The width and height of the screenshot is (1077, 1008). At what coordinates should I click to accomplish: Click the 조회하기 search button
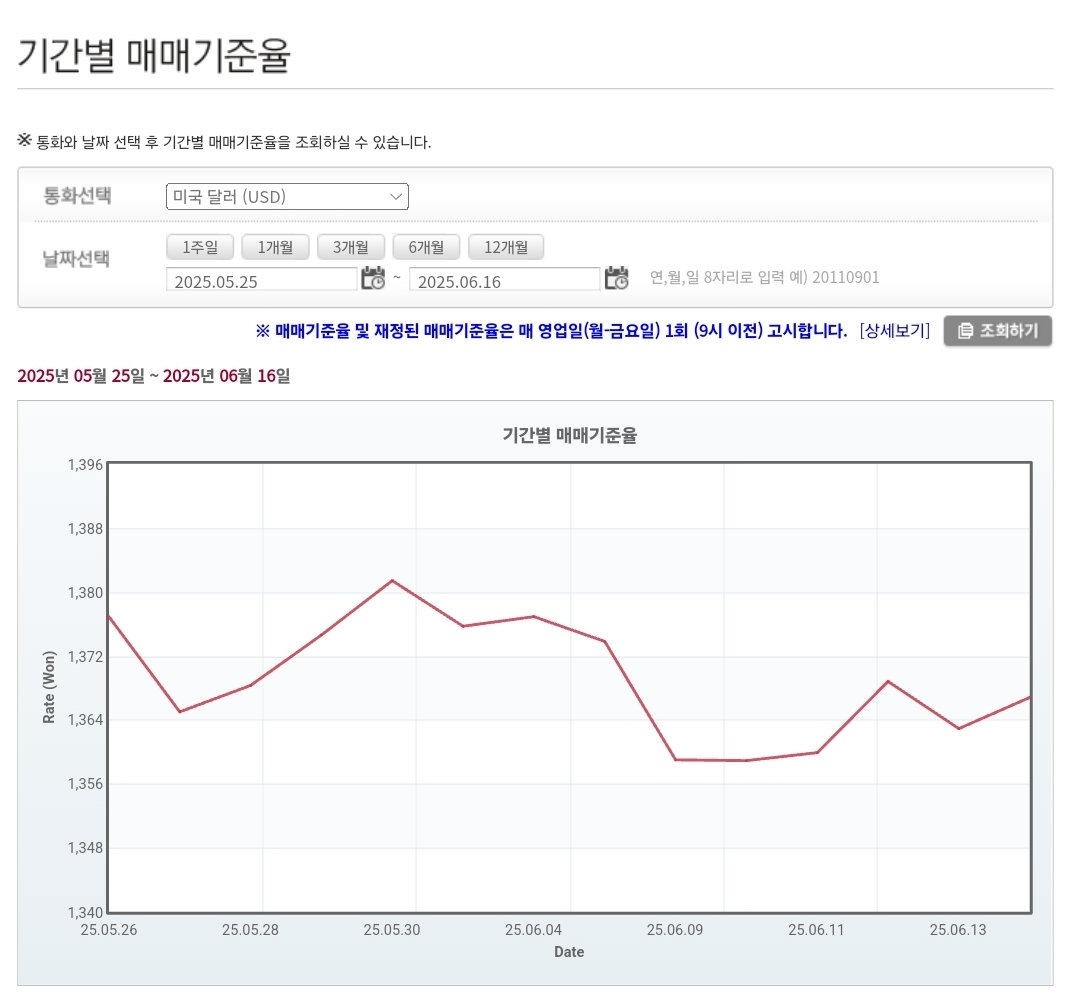tap(997, 331)
